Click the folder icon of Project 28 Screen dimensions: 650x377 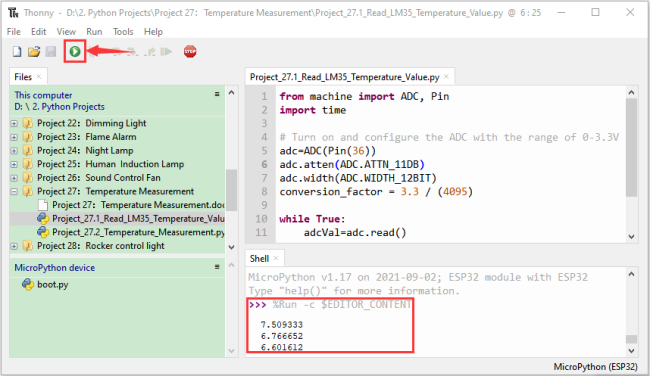pos(28,246)
